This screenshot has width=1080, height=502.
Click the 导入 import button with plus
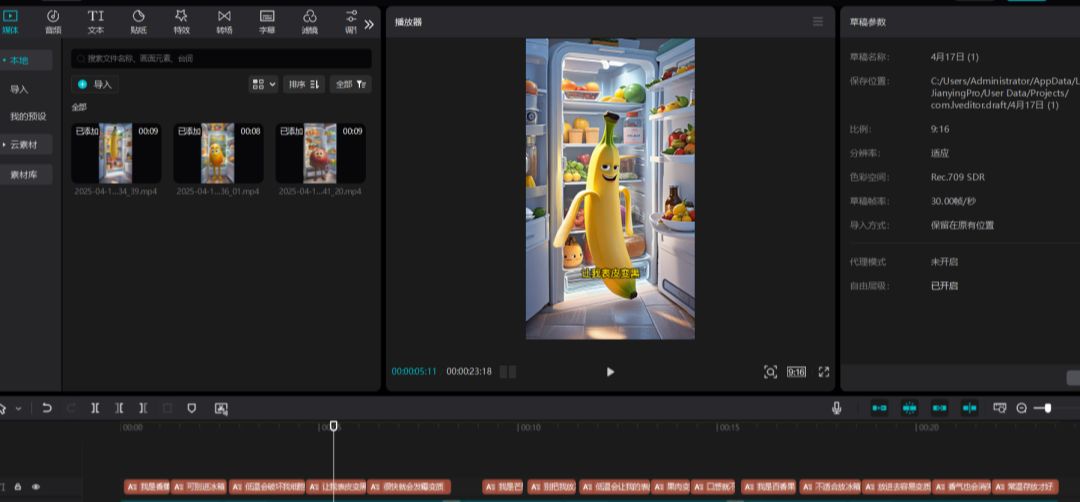click(x=96, y=85)
